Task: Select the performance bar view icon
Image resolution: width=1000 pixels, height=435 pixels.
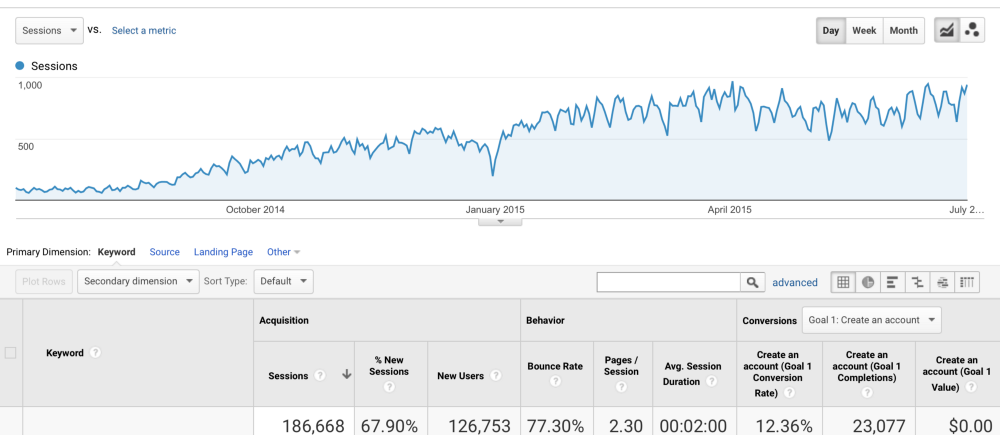Action: pos(893,282)
